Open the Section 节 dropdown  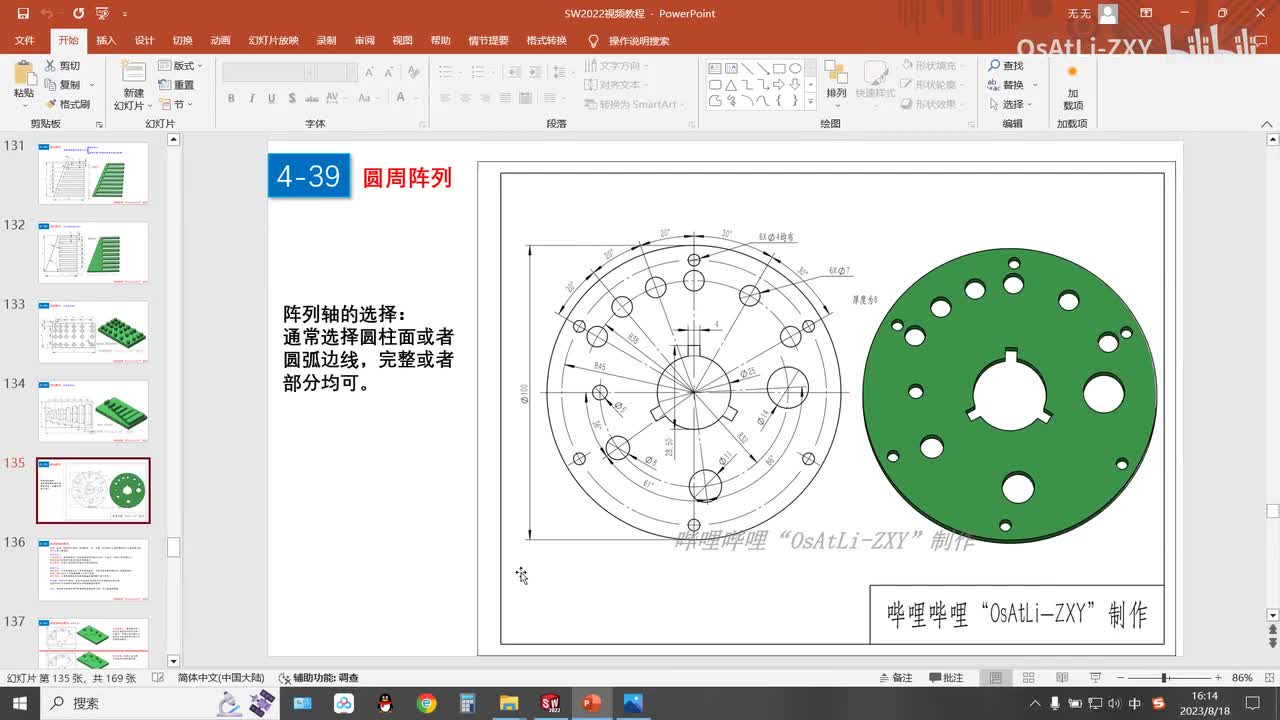point(176,104)
